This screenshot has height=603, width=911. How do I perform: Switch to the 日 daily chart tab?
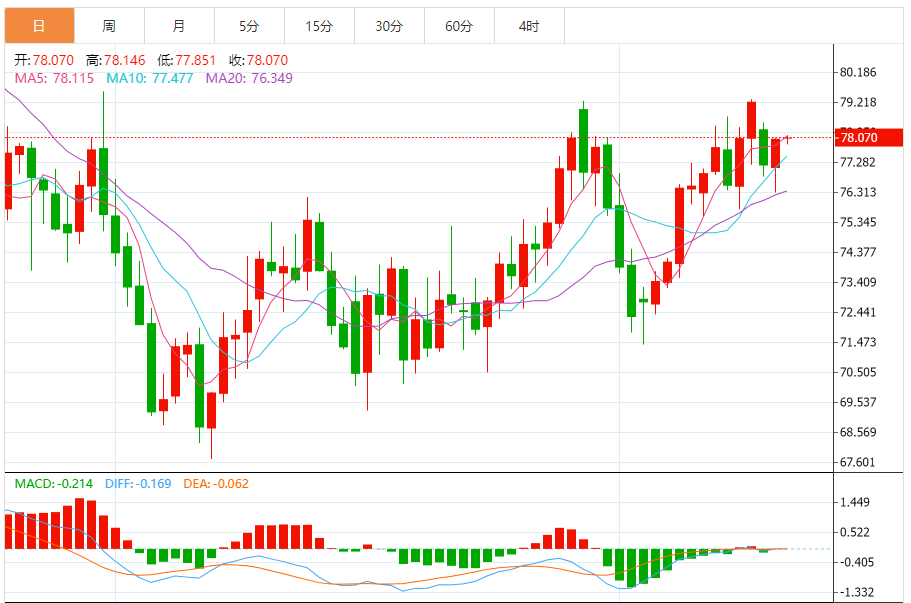click(x=38, y=26)
